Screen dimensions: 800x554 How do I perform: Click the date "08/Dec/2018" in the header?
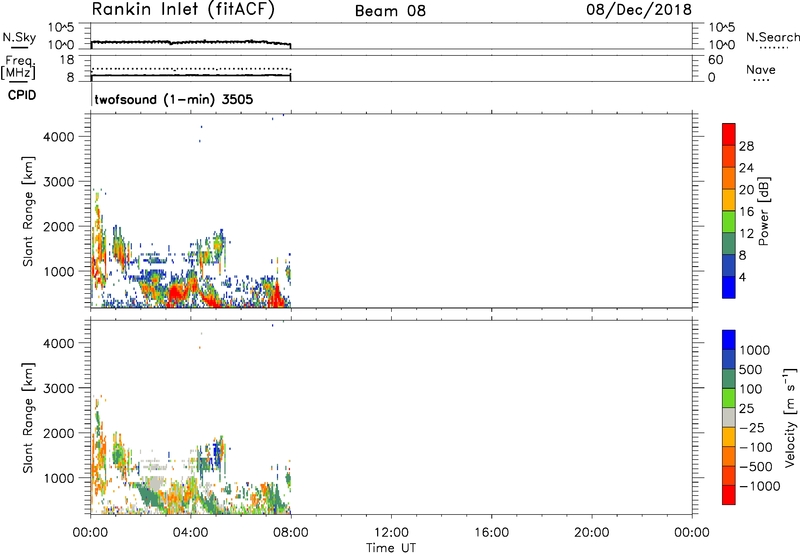[x=639, y=9]
